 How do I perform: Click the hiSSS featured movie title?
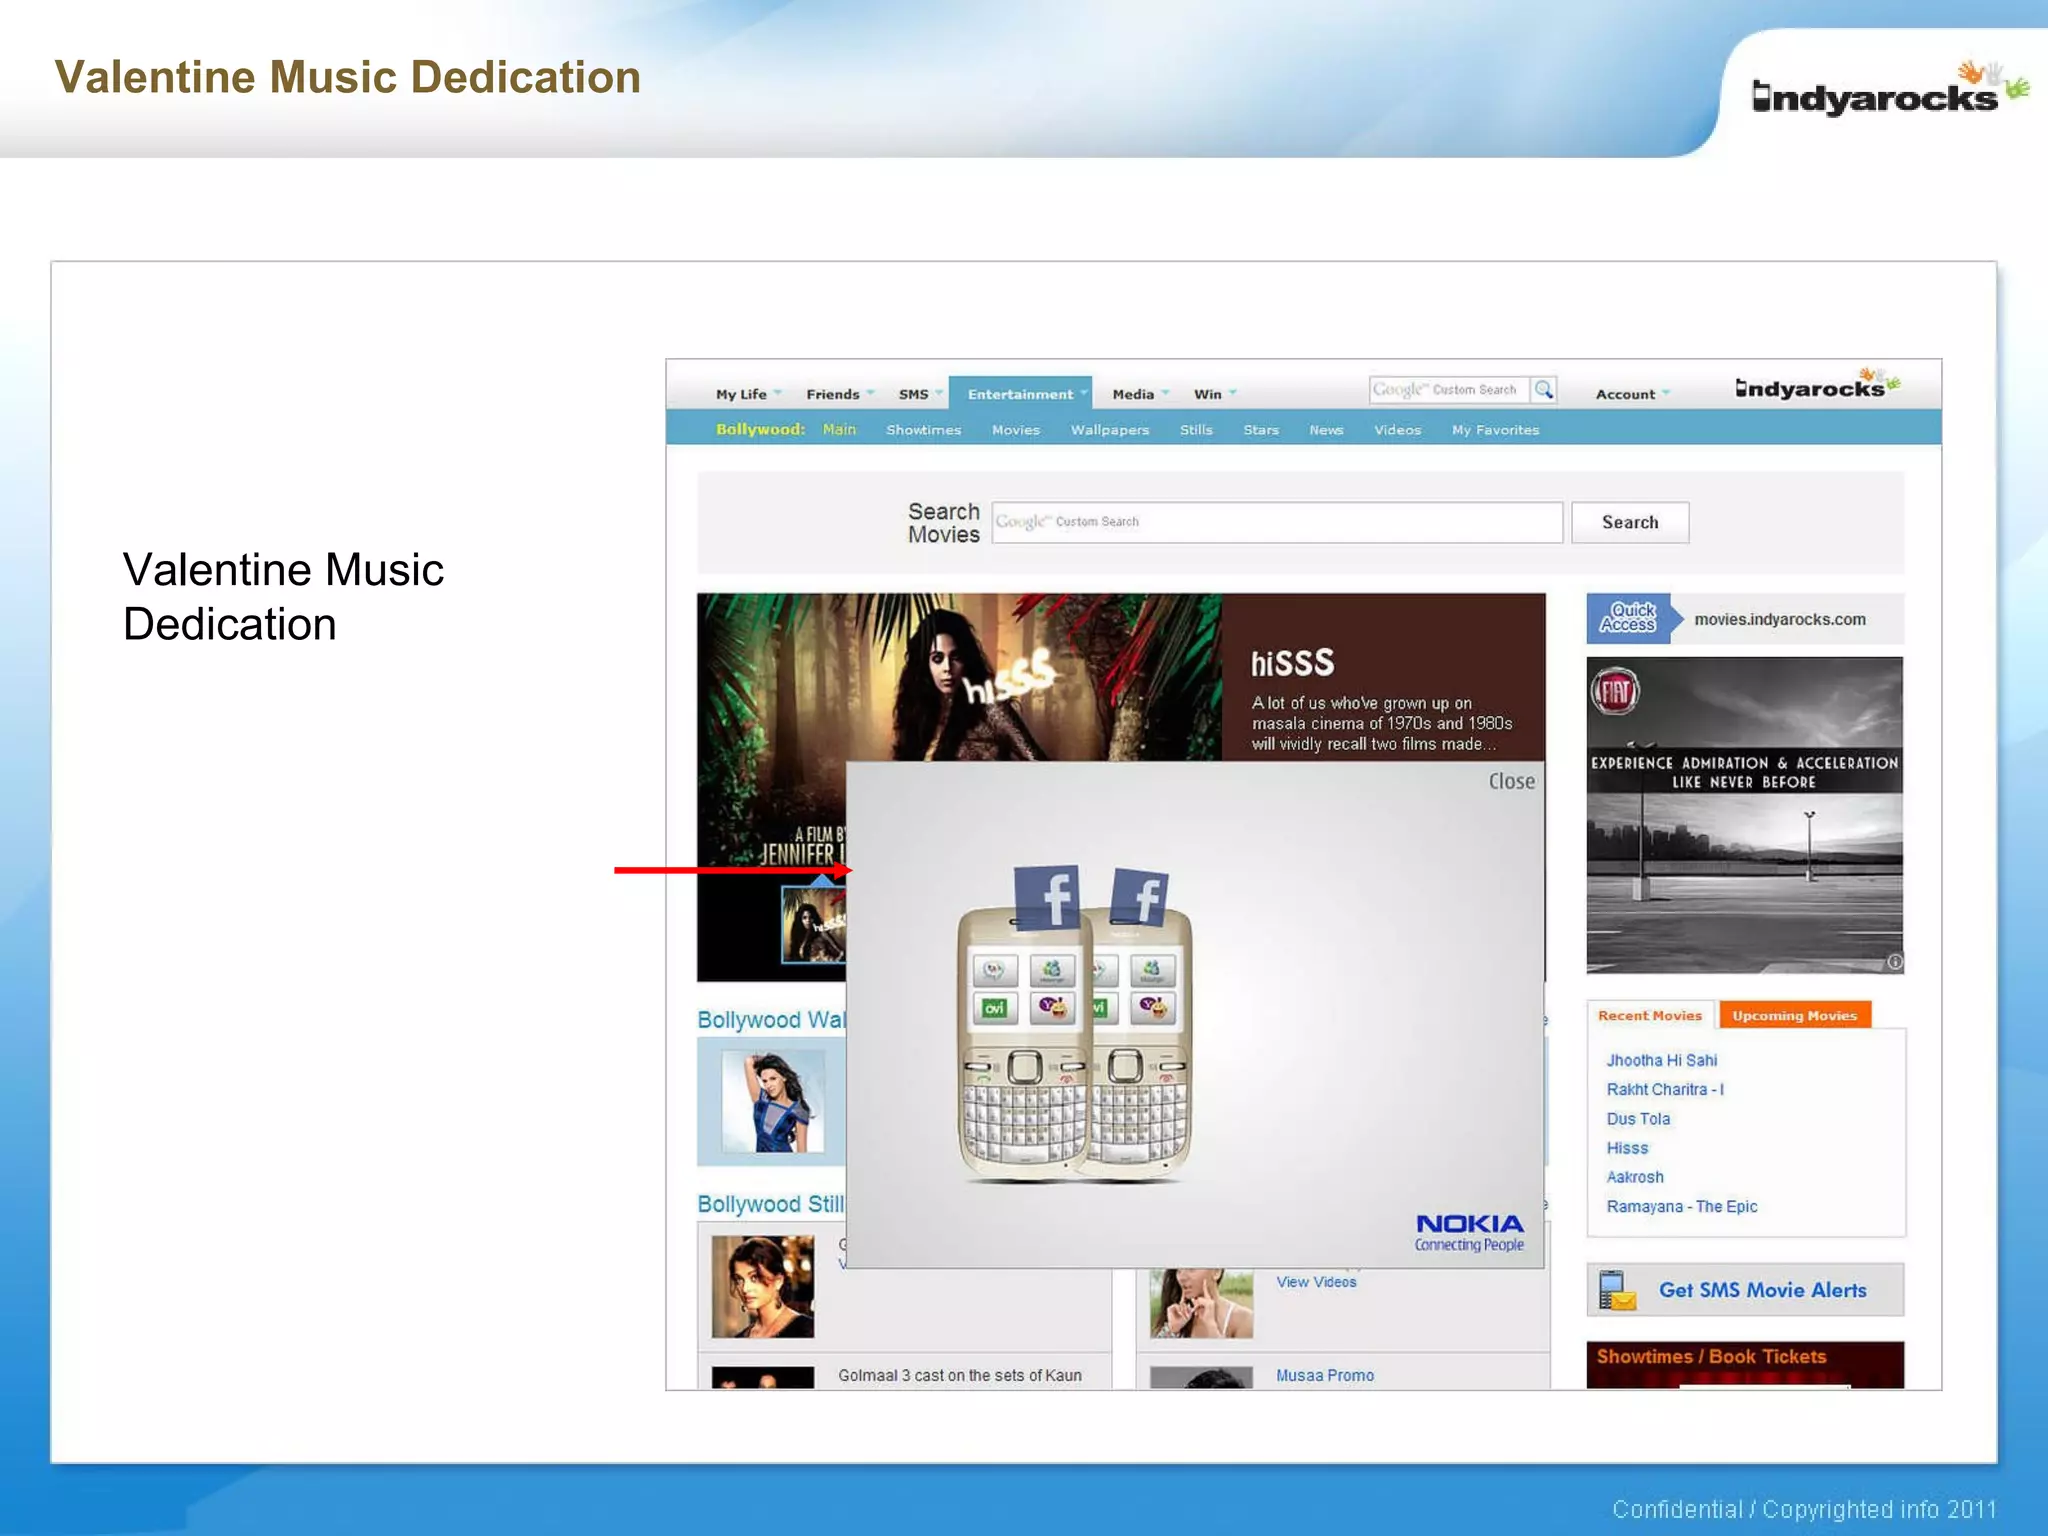click(x=1292, y=663)
